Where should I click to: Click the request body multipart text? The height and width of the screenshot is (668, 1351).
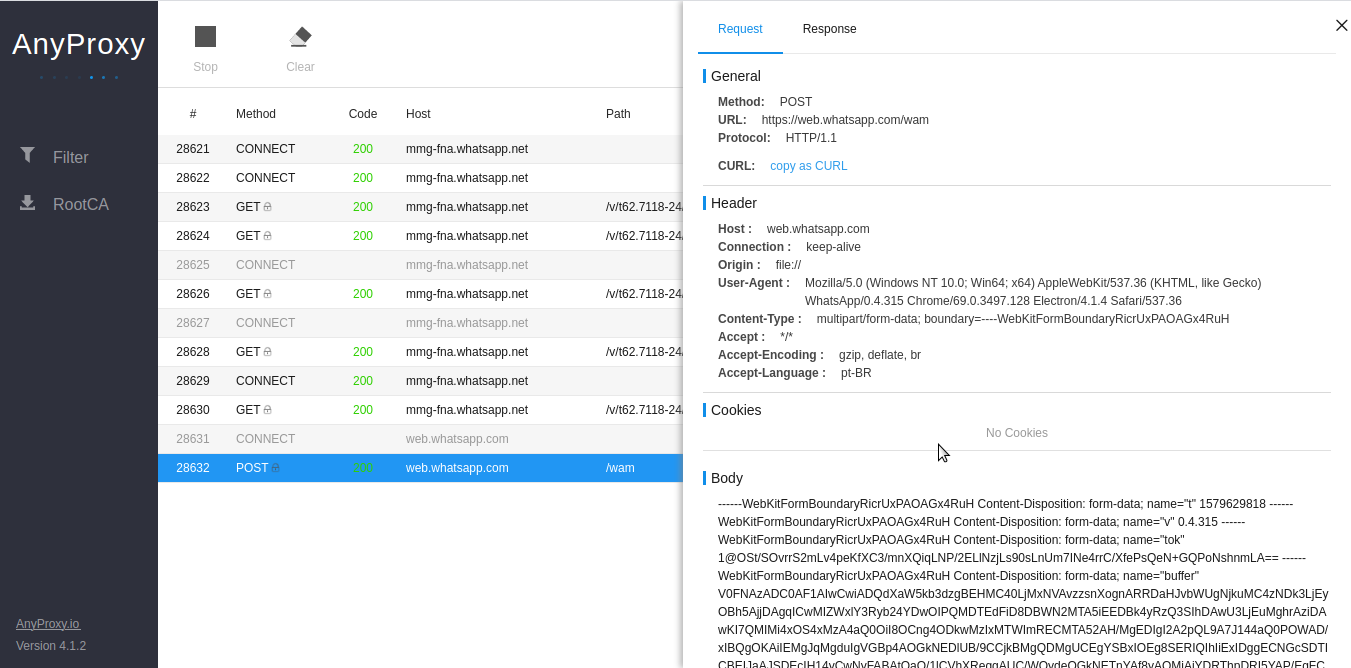(1023, 582)
